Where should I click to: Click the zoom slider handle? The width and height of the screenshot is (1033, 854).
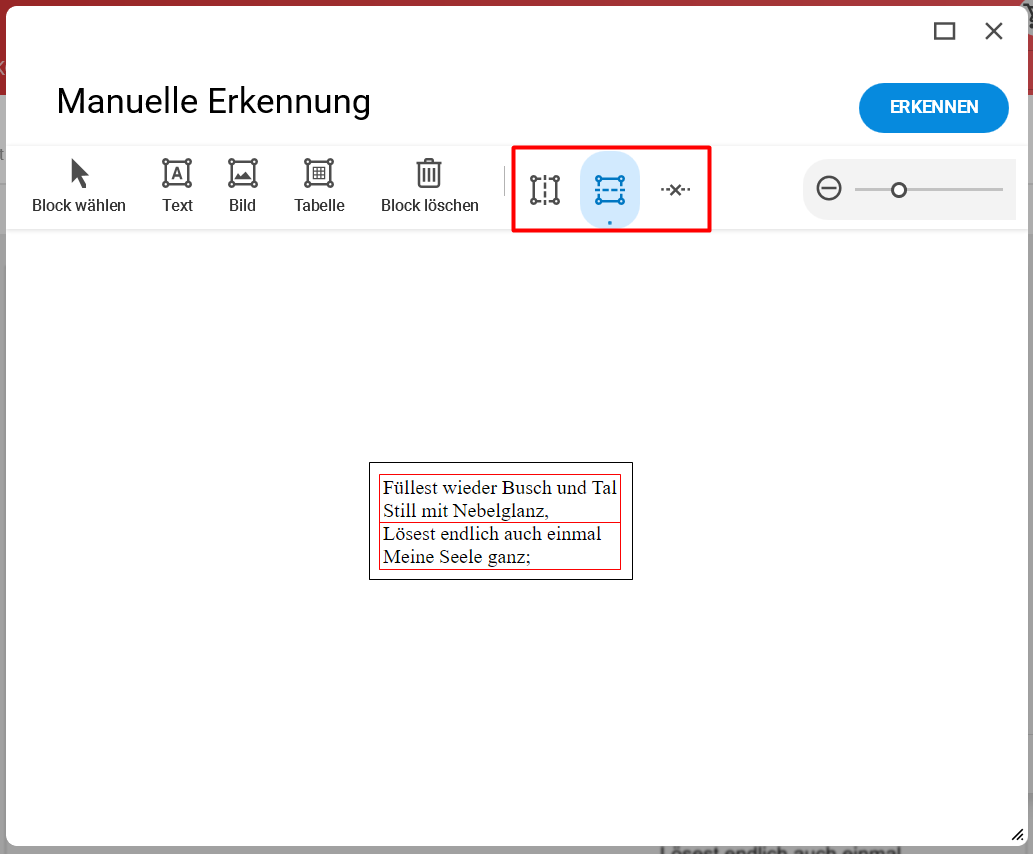coord(899,190)
